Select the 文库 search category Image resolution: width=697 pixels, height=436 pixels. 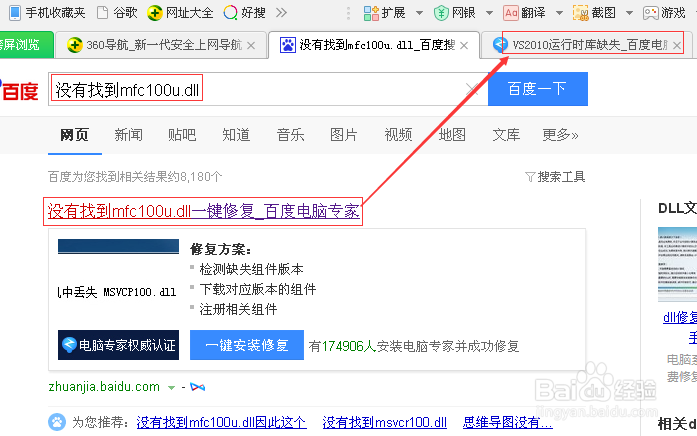tap(506, 135)
